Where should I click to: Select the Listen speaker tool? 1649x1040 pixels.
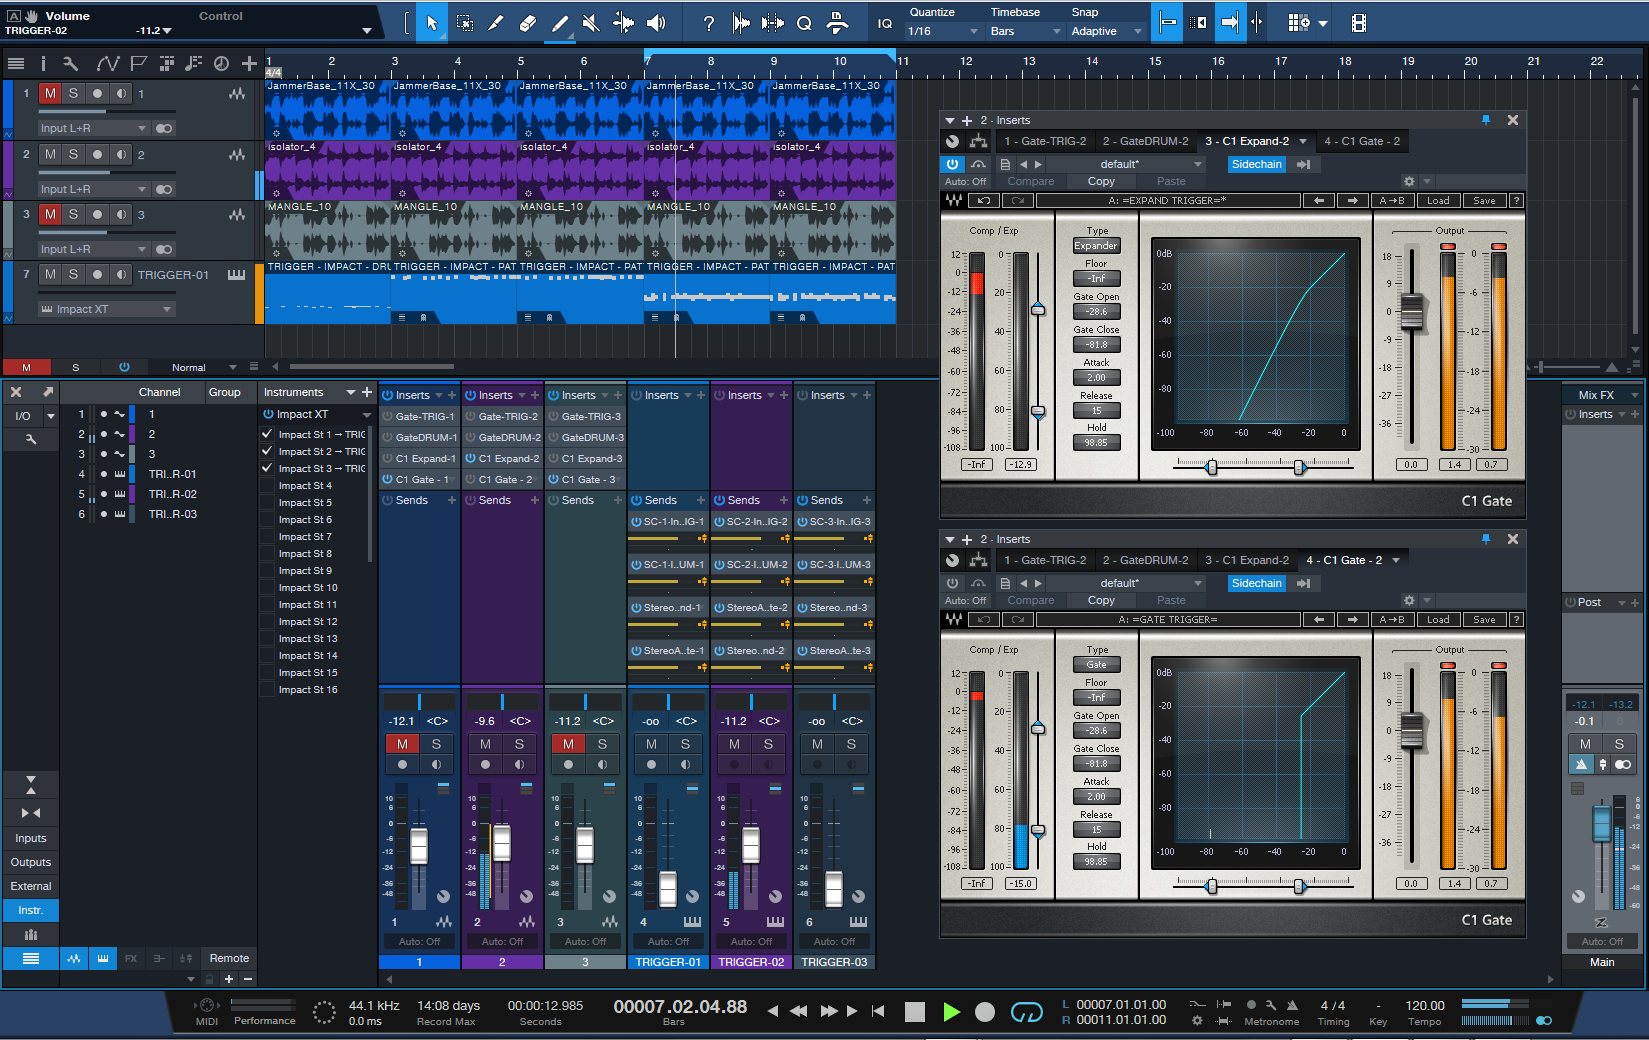[656, 23]
